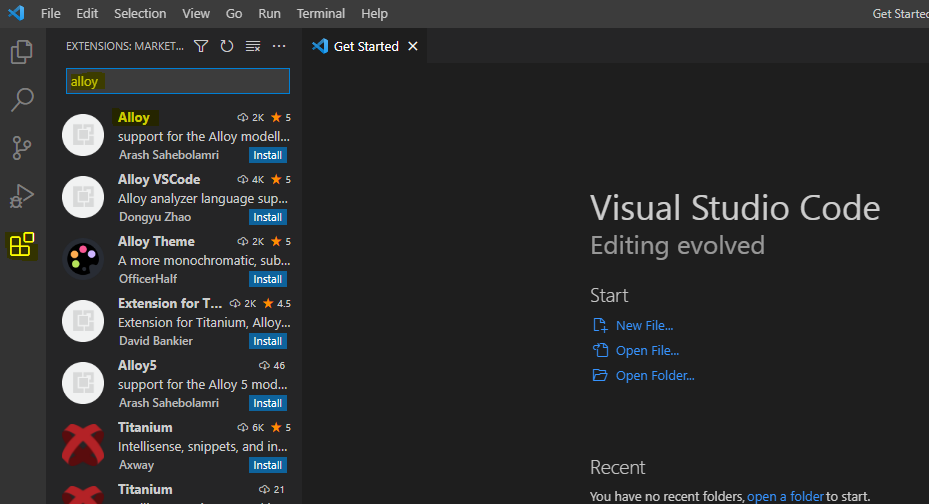This screenshot has height=504, width=929.
Task: Open the Alloy VSCode extension title
Action: [x=159, y=179]
